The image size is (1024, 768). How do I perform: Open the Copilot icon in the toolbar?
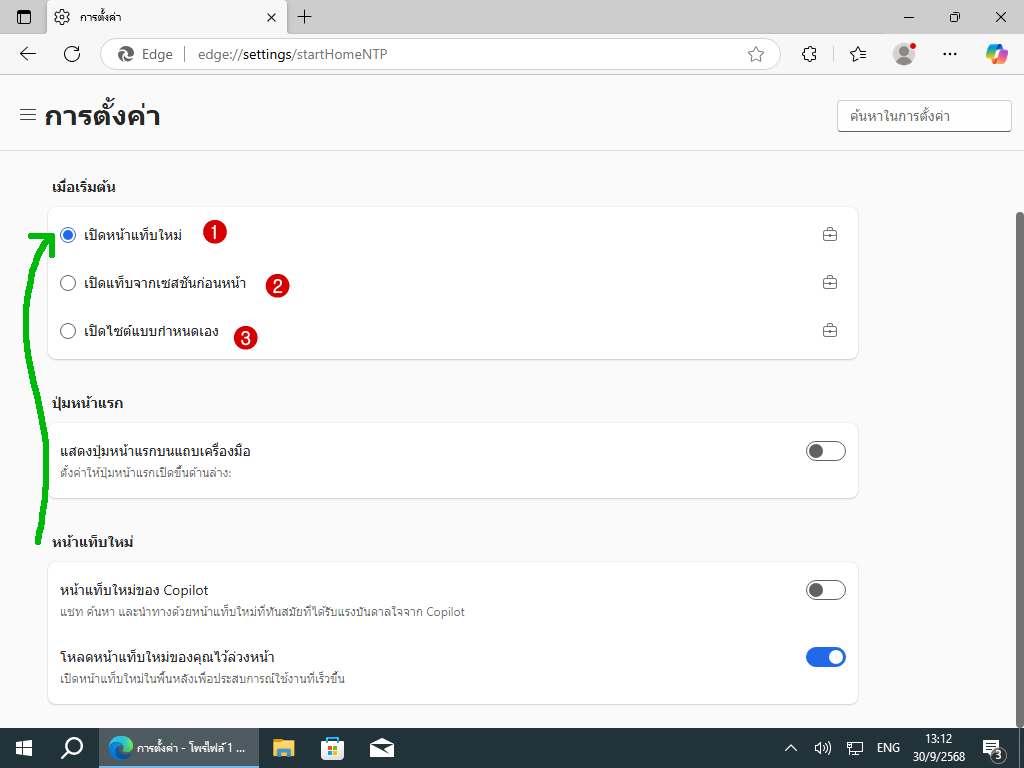996,54
